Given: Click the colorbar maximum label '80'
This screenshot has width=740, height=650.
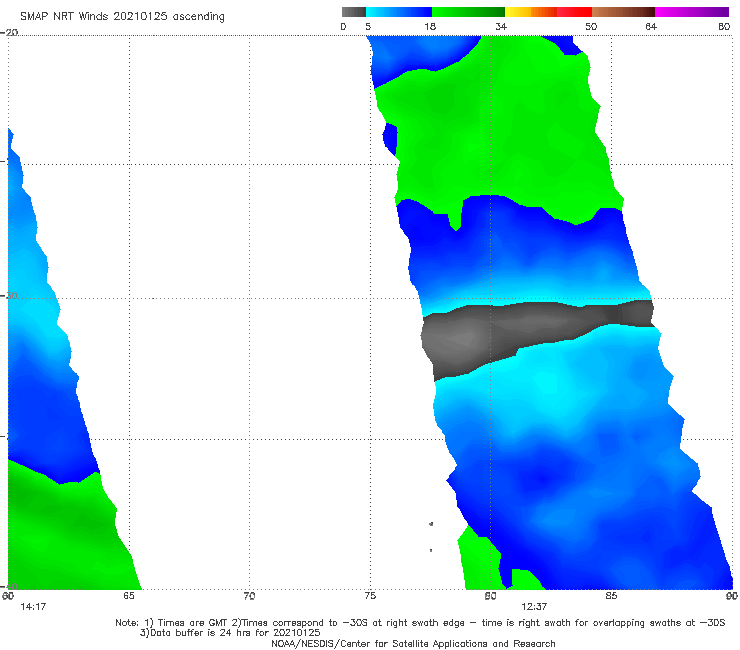Looking at the screenshot, I should [x=724, y=27].
